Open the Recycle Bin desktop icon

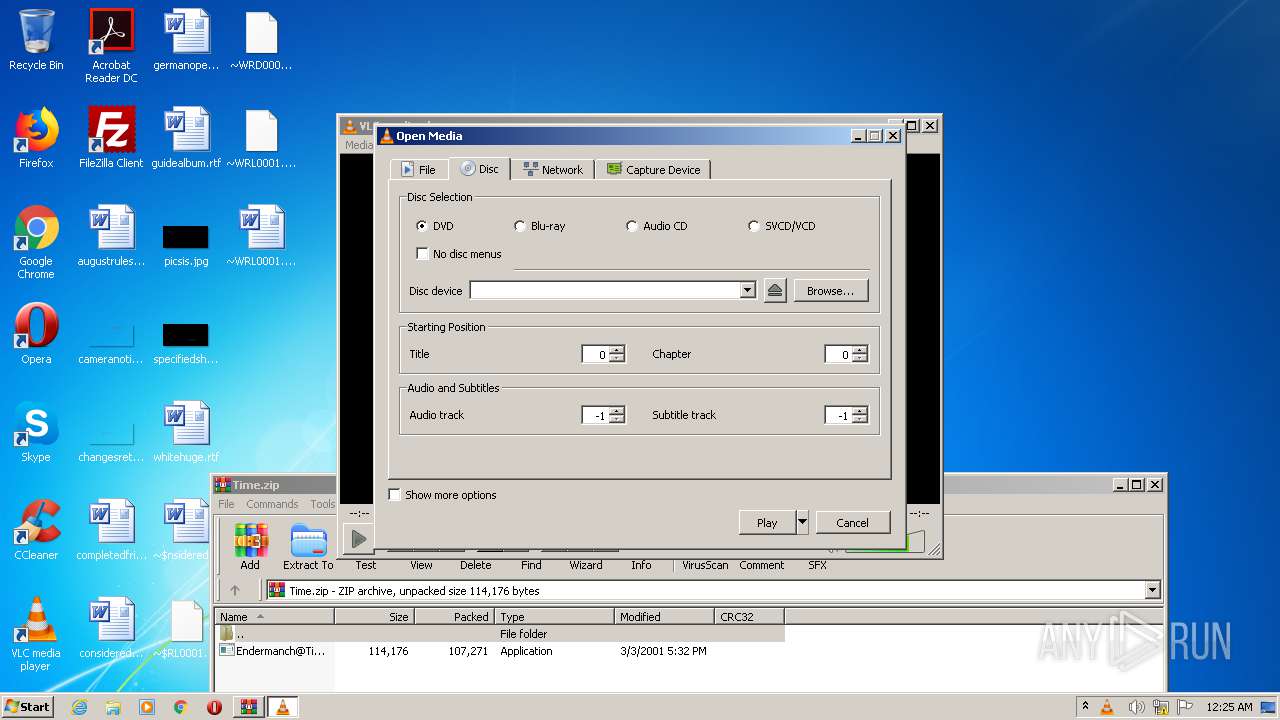click(x=36, y=40)
